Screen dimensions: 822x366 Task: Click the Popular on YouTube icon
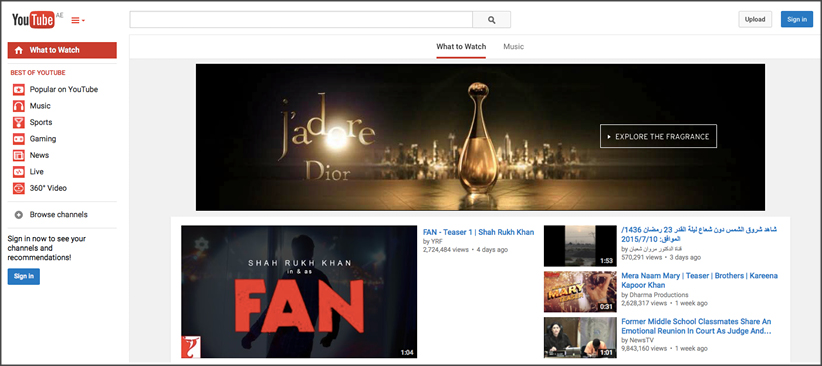click(x=19, y=90)
